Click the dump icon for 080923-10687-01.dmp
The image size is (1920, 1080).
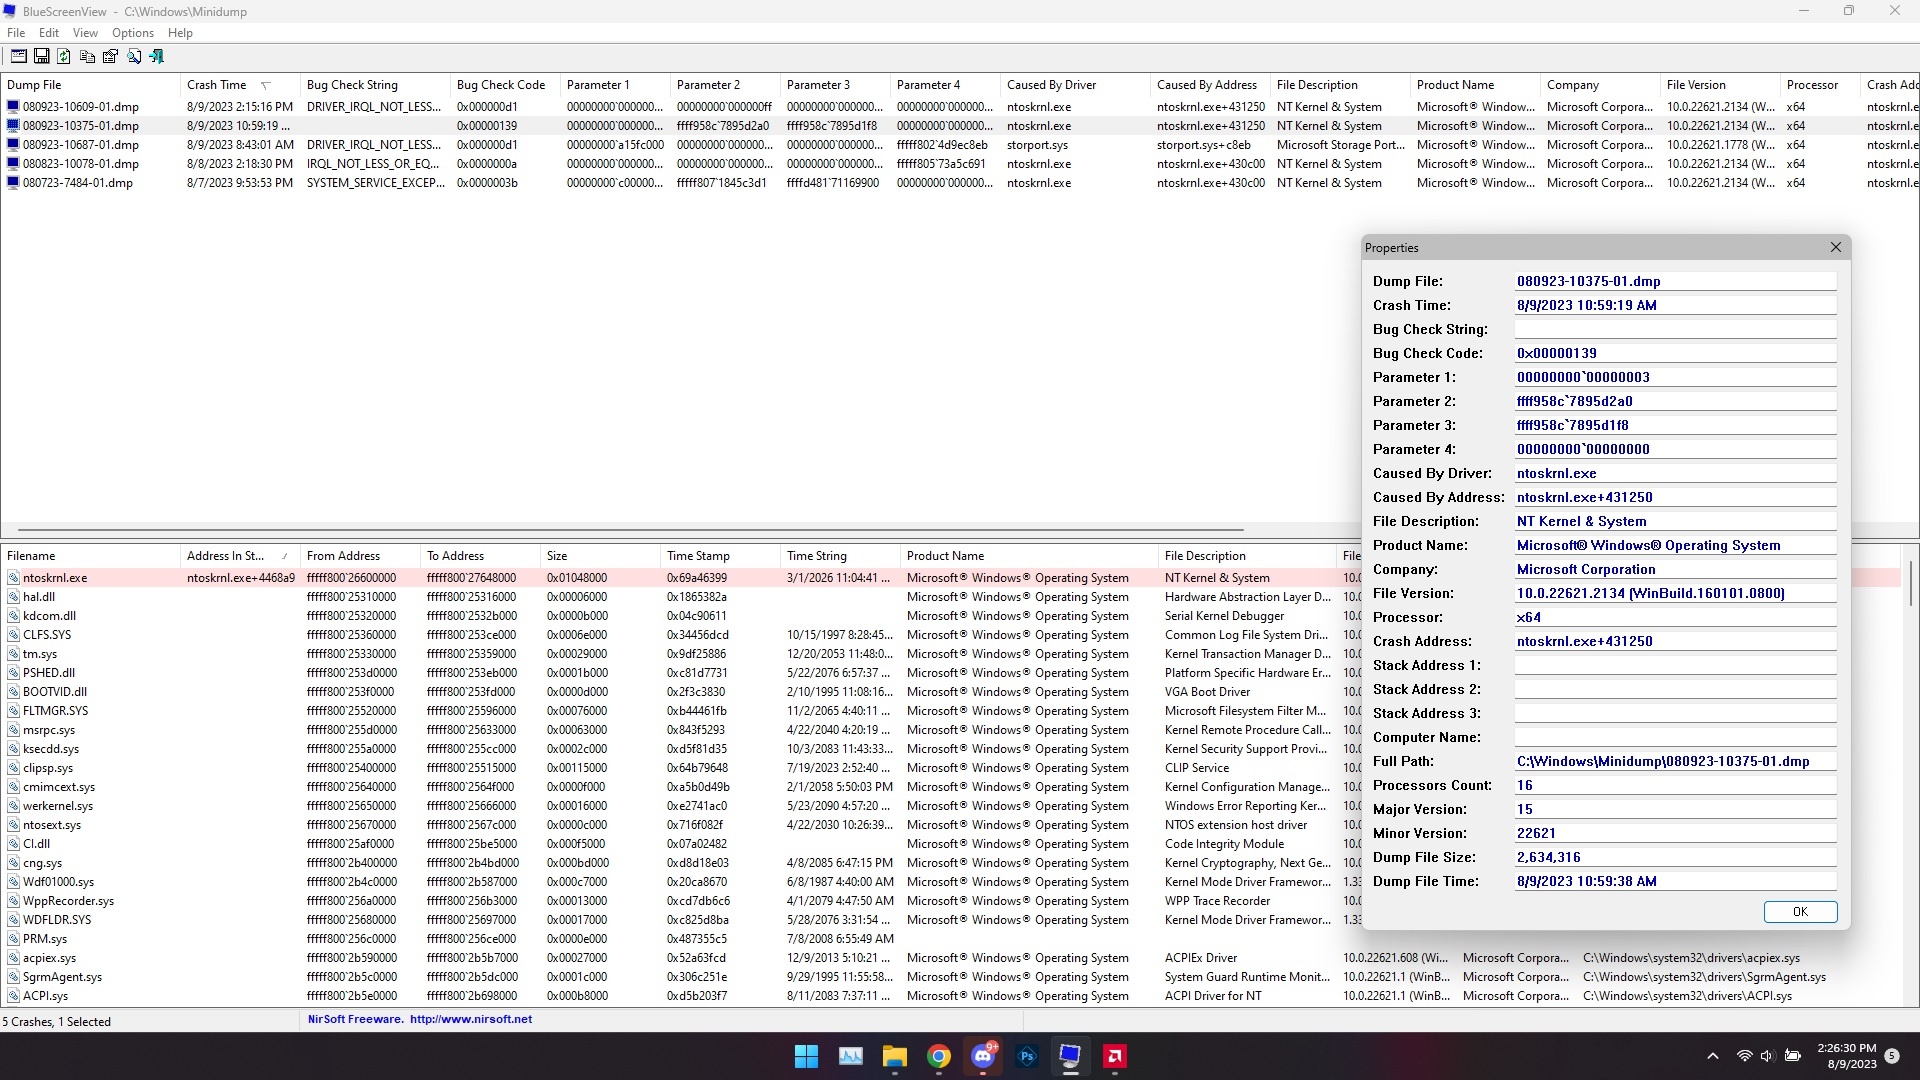click(x=13, y=145)
